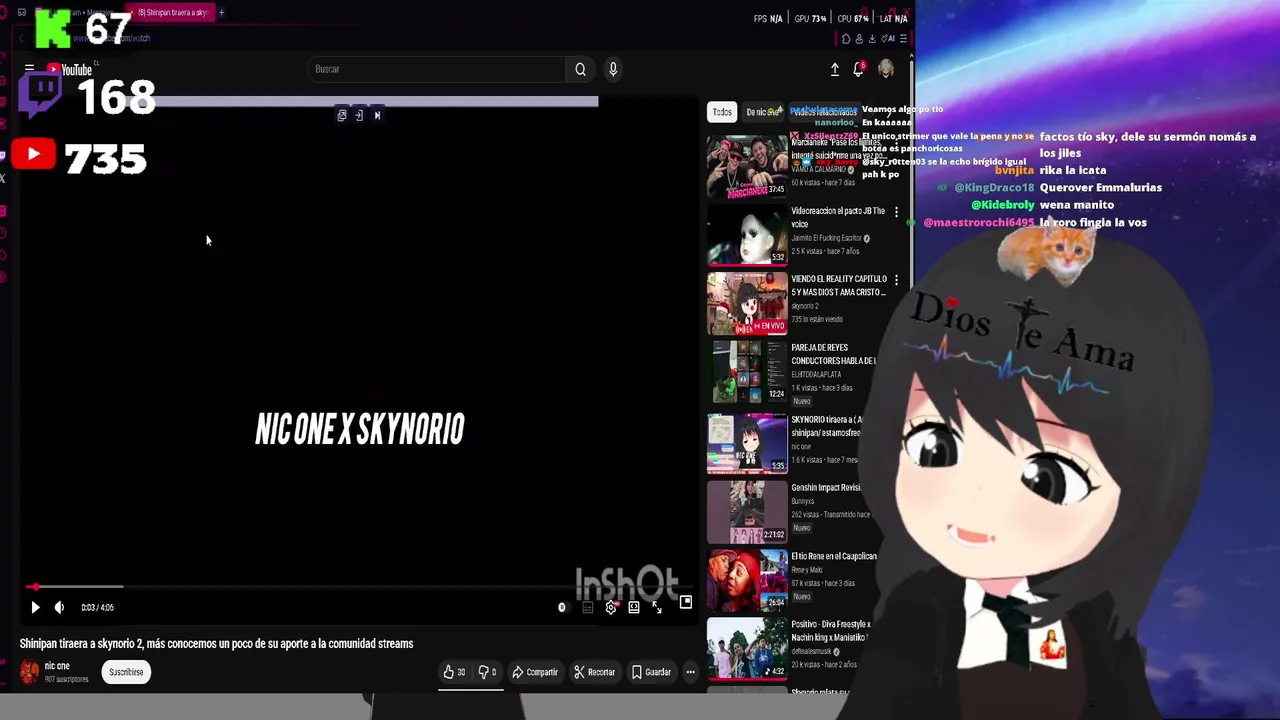Click the Buscar search field
Image resolution: width=1280 pixels, height=720 pixels.
(x=437, y=69)
